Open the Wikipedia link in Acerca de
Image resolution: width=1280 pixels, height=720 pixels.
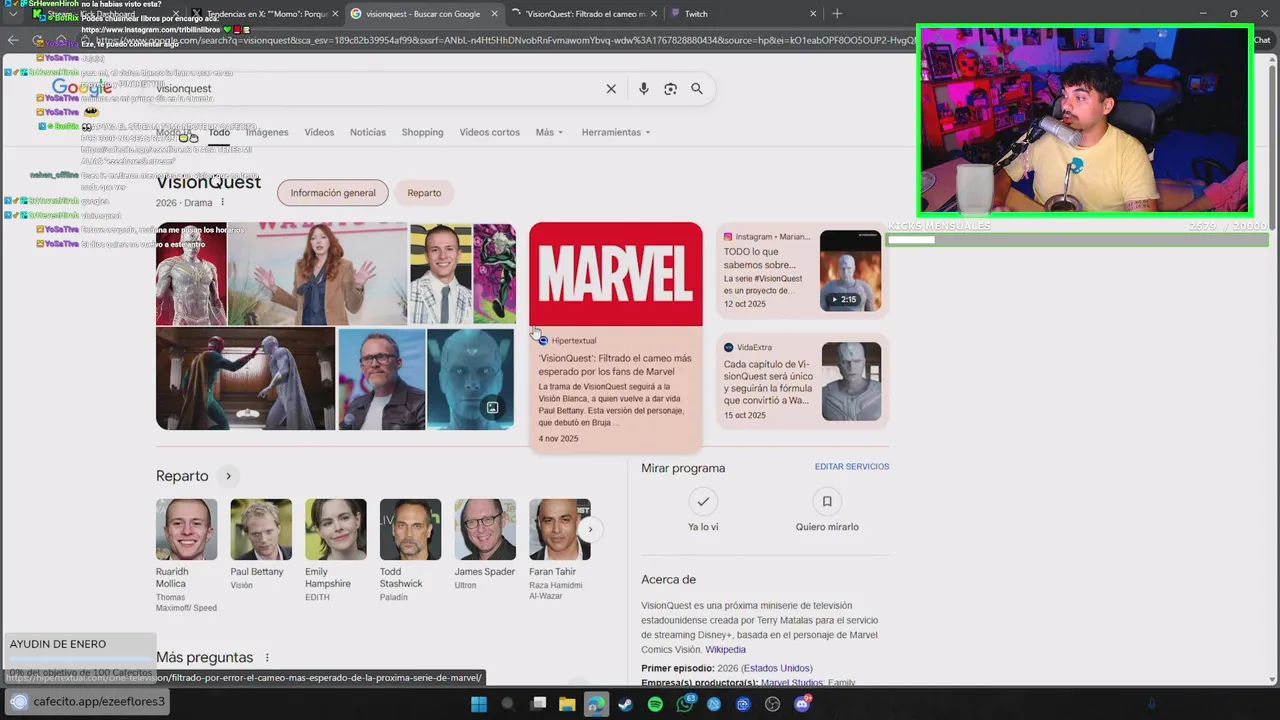(726, 649)
